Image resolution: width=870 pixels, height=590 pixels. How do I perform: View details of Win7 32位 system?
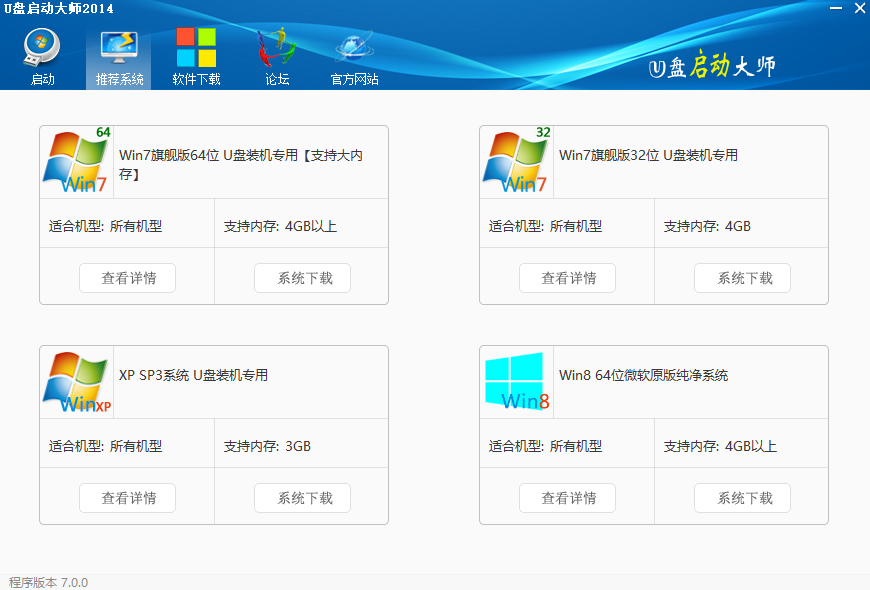pyautogui.click(x=568, y=278)
